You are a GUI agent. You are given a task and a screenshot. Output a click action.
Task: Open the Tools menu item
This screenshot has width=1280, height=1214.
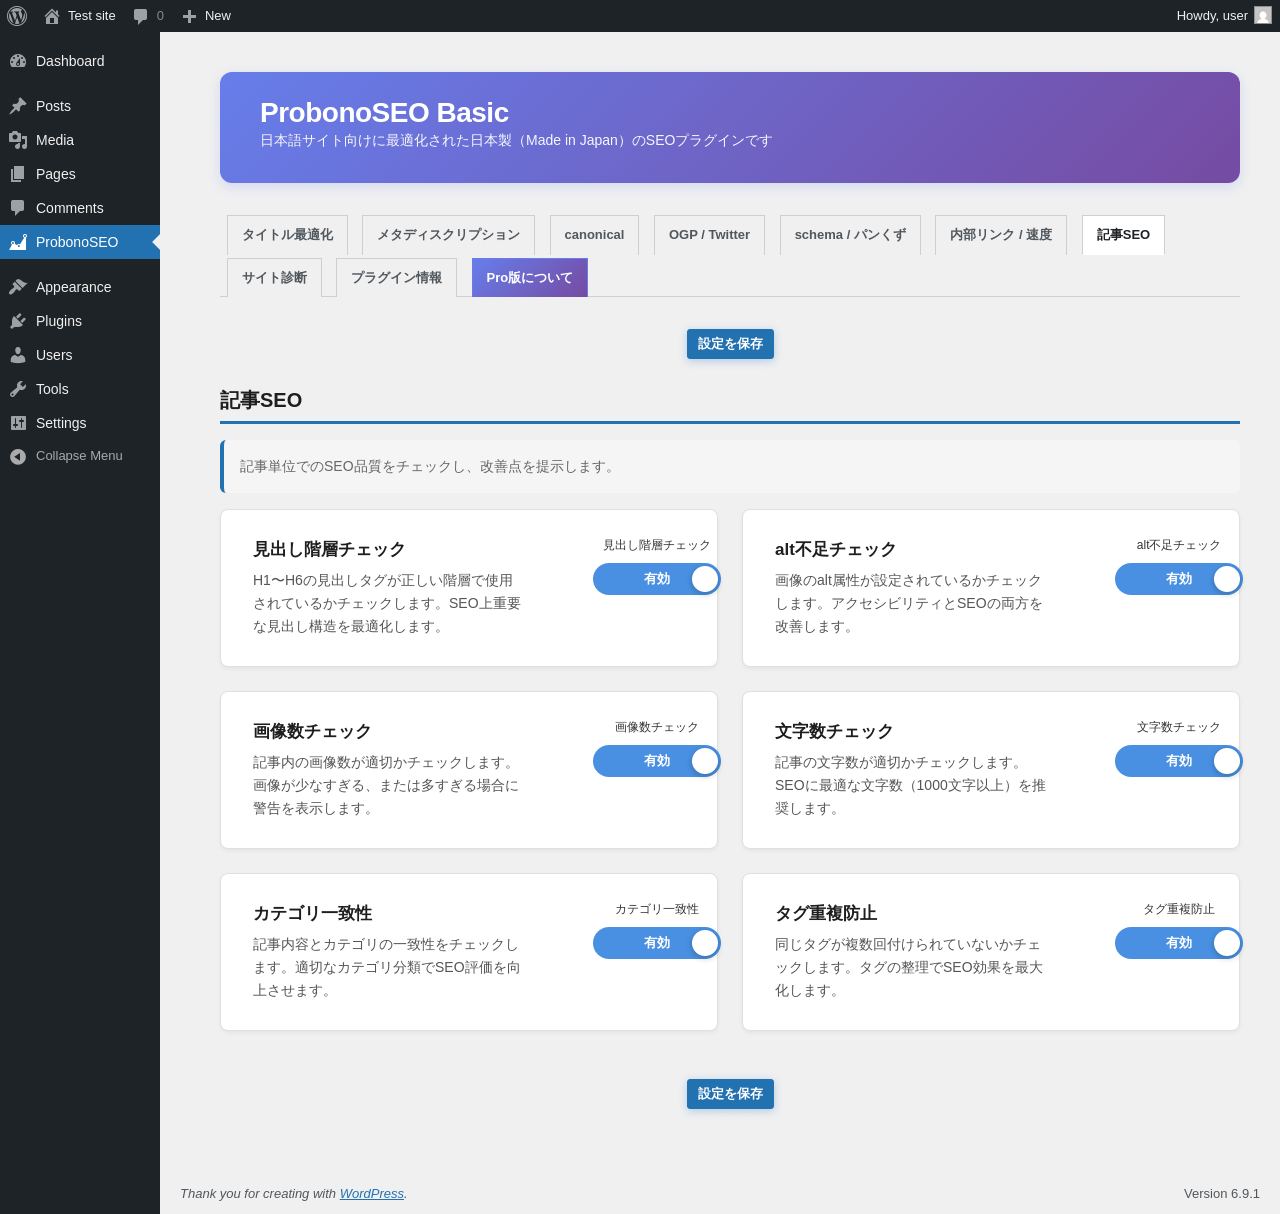click(x=80, y=389)
